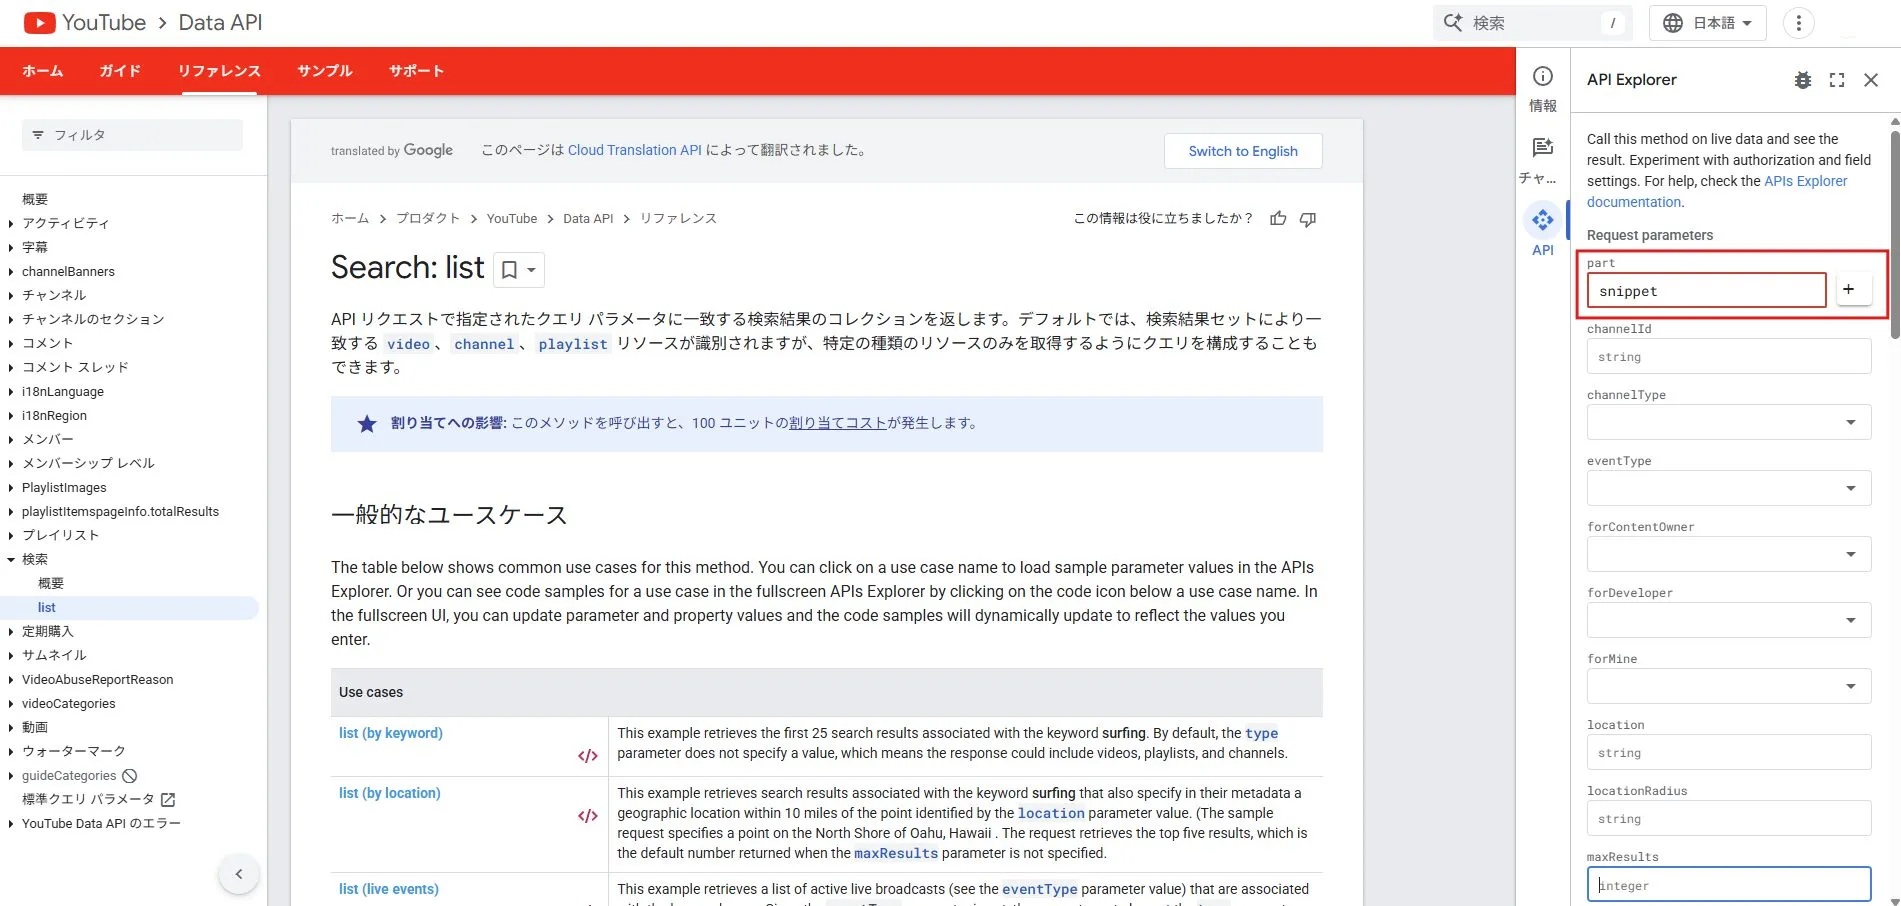Click the thumbs down feedback icon
The image size is (1901, 906).
click(x=1308, y=219)
